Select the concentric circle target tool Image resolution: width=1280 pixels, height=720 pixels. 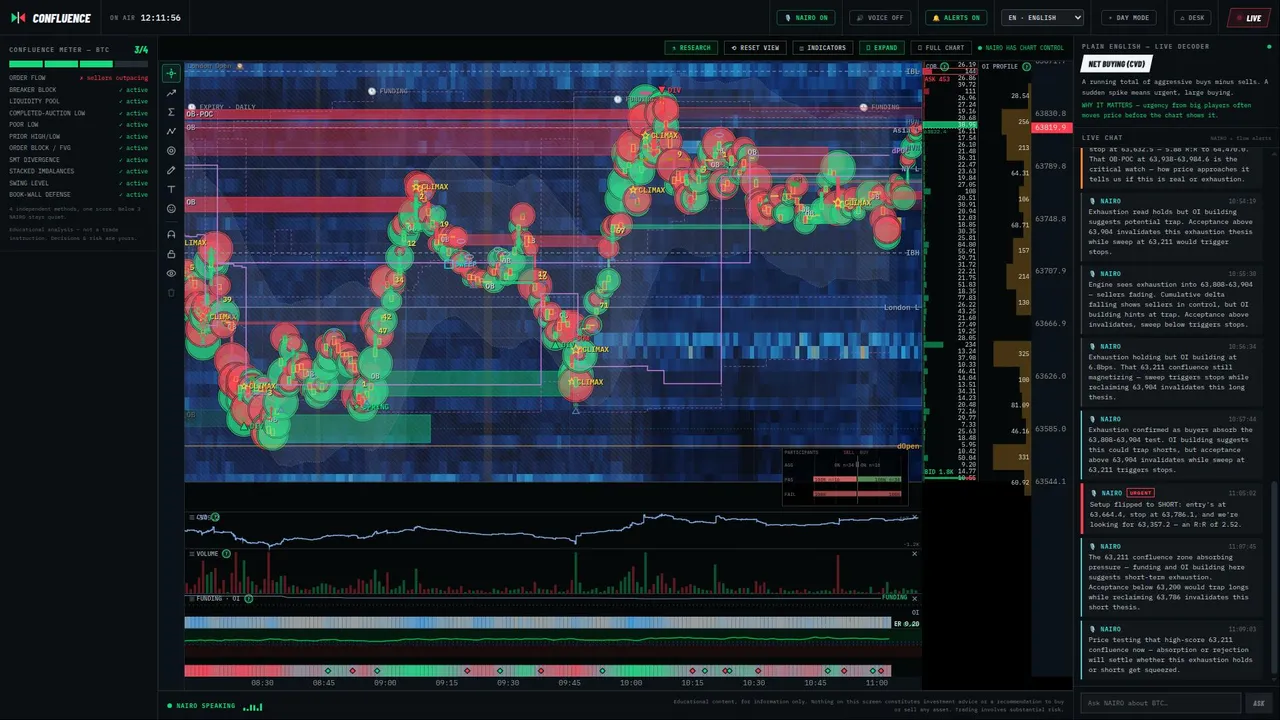pyautogui.click(x=171, y=151)
